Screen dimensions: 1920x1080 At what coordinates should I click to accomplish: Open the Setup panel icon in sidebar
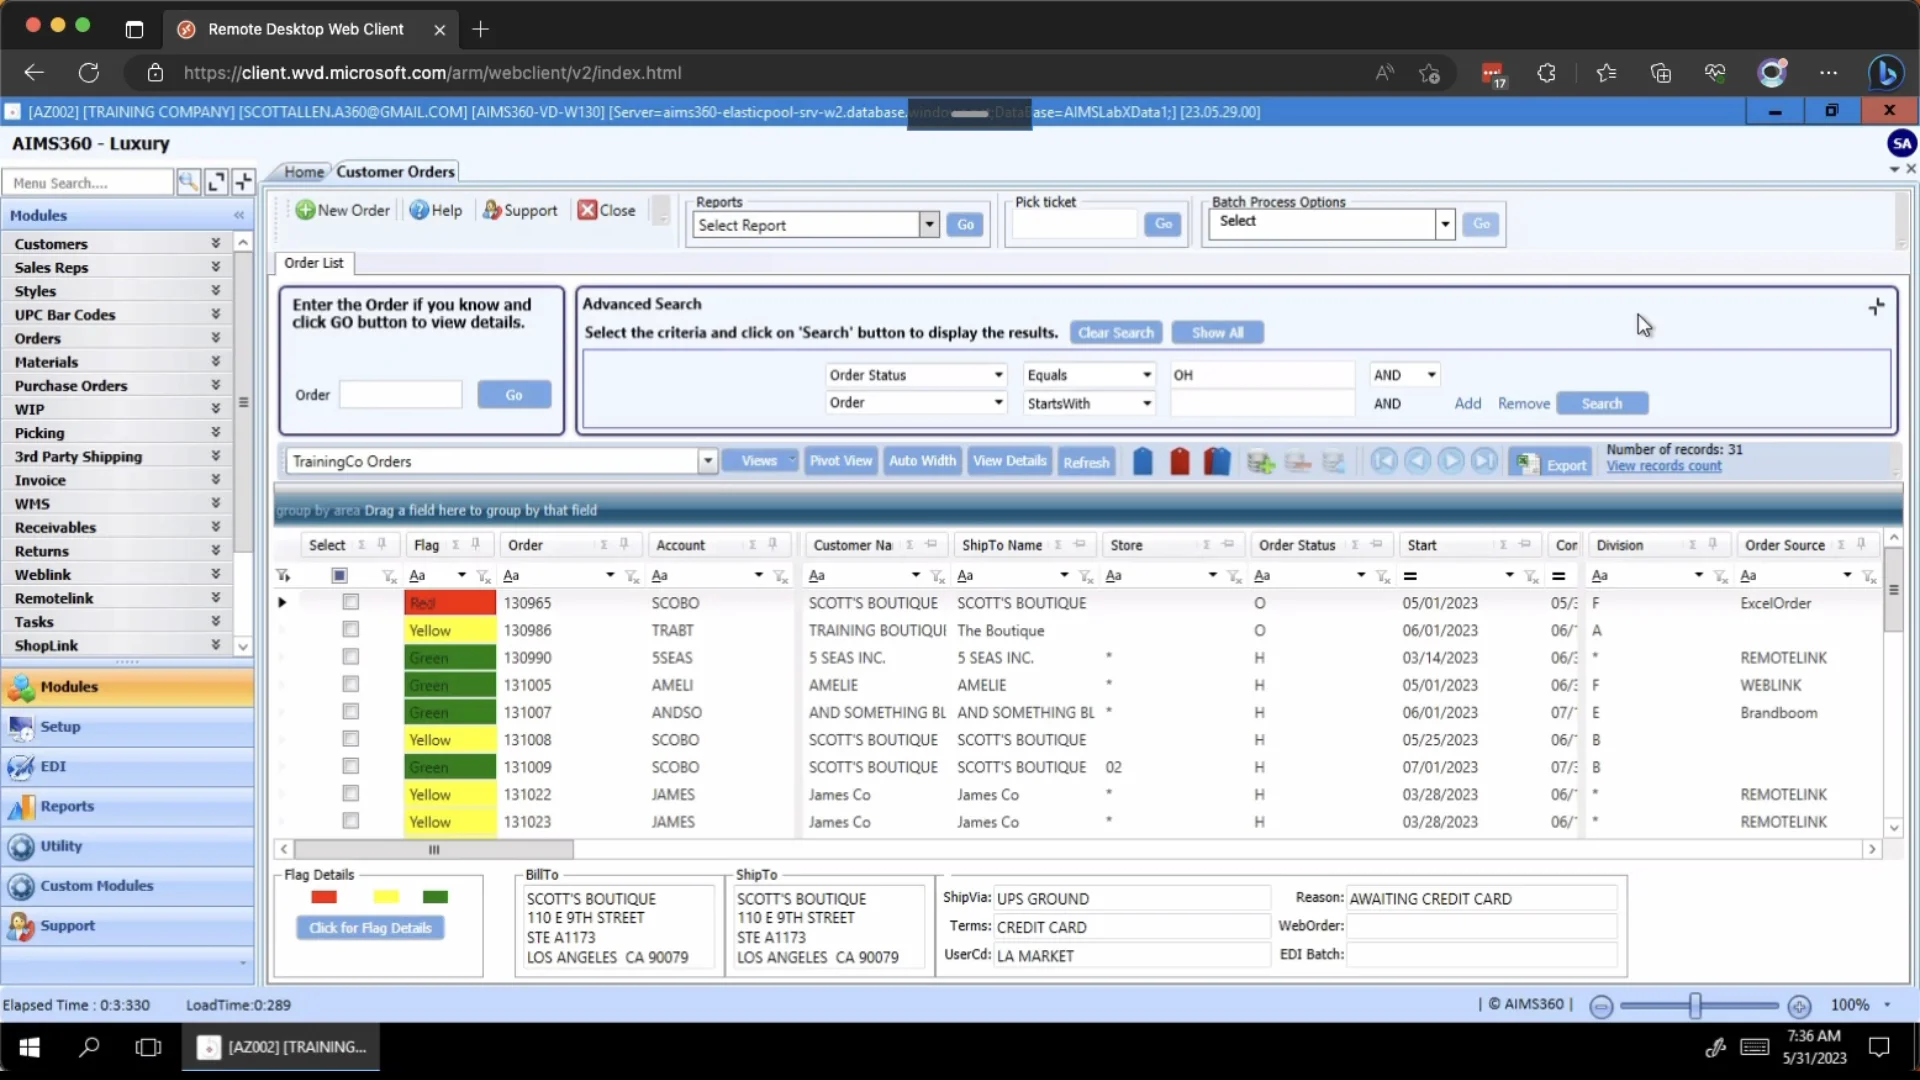tap(22, 727)
